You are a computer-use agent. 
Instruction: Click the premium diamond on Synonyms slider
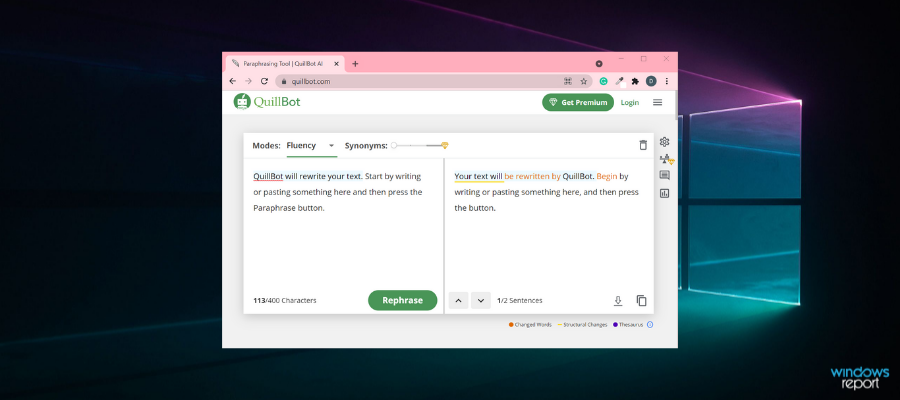[x=445, y=146]
